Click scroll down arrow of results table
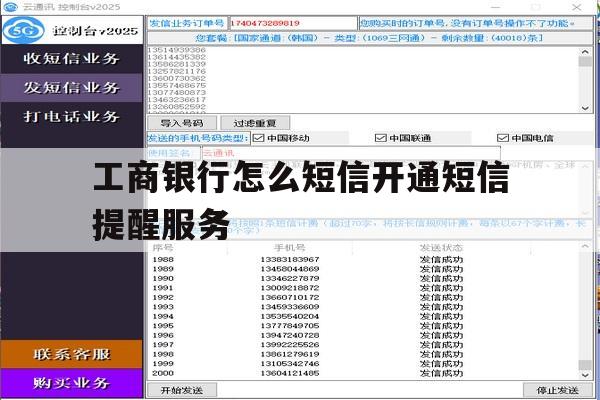Viewport: 600px width, 400px height. point(585,375)
